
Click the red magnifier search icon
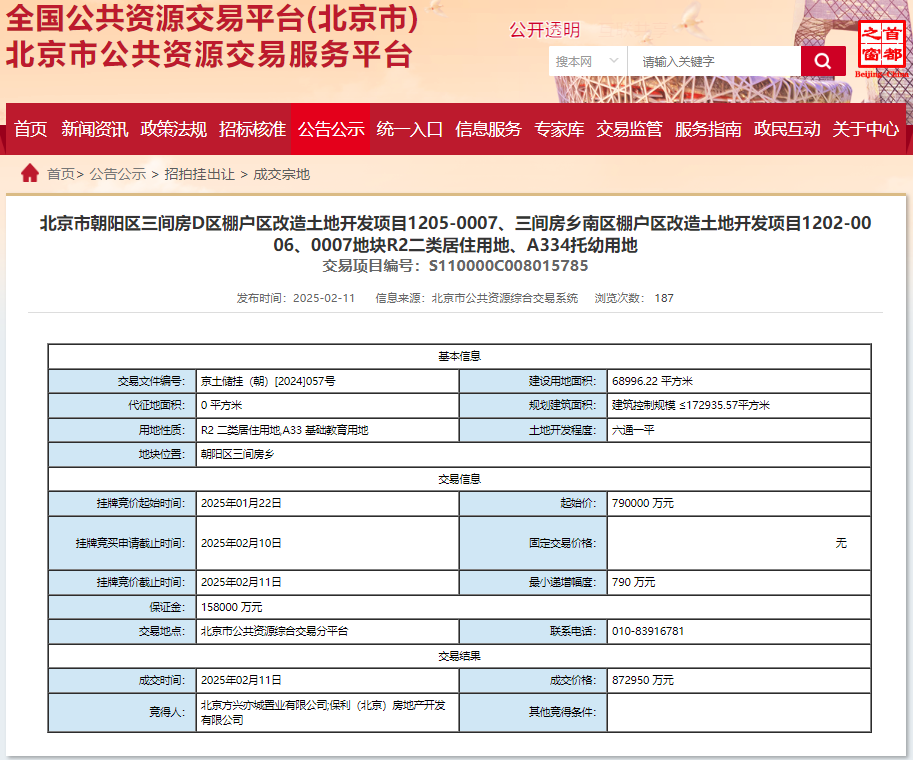click(822, 60)
